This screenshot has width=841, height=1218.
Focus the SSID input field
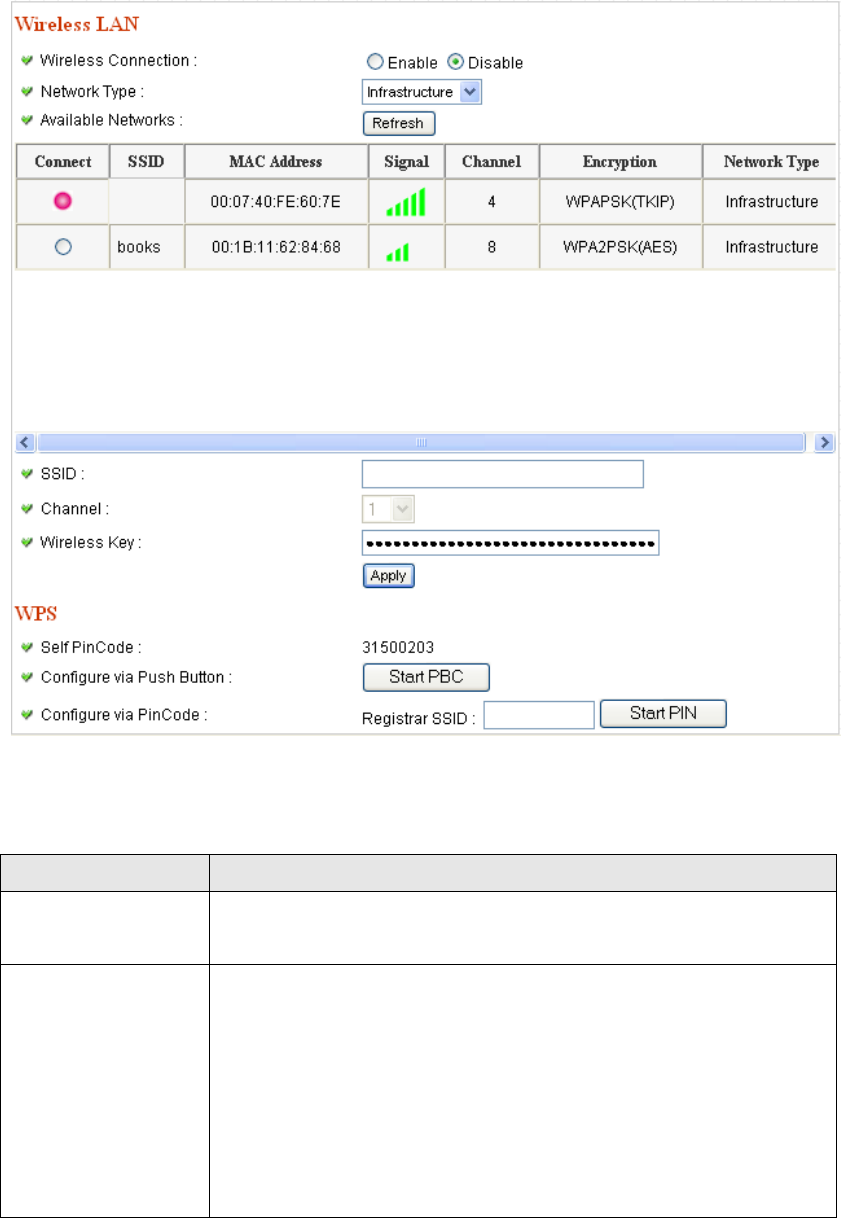pos(503,474)
